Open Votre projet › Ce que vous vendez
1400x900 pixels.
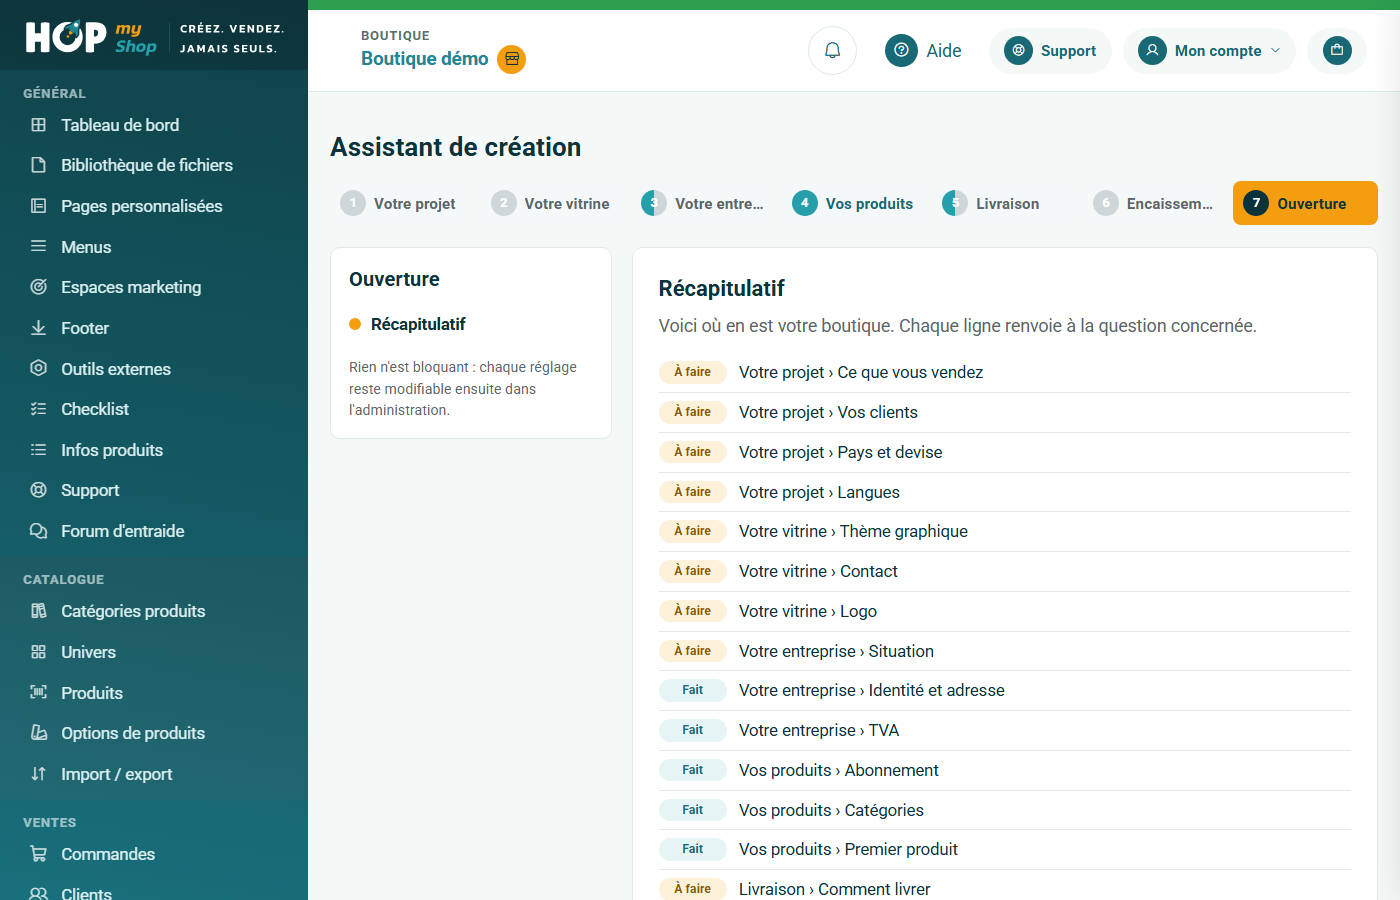[x=1004, y=372]
